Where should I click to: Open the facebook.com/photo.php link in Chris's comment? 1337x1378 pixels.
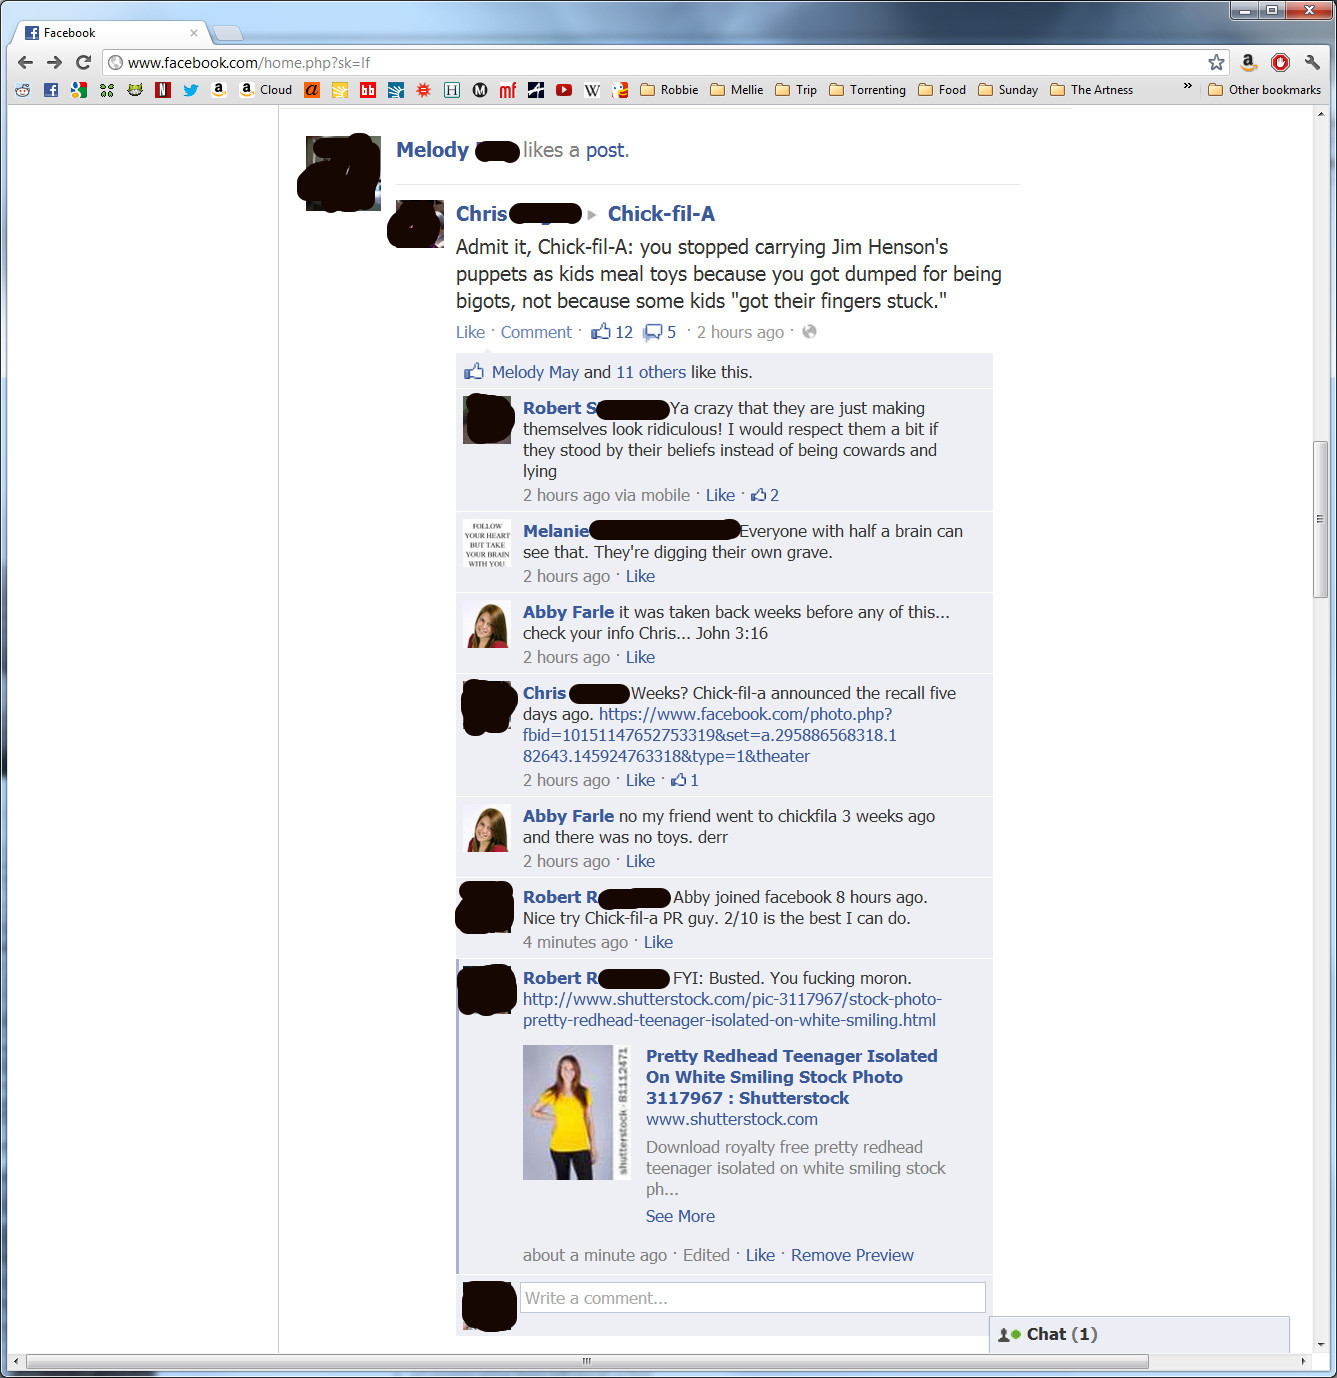(710, 735)
